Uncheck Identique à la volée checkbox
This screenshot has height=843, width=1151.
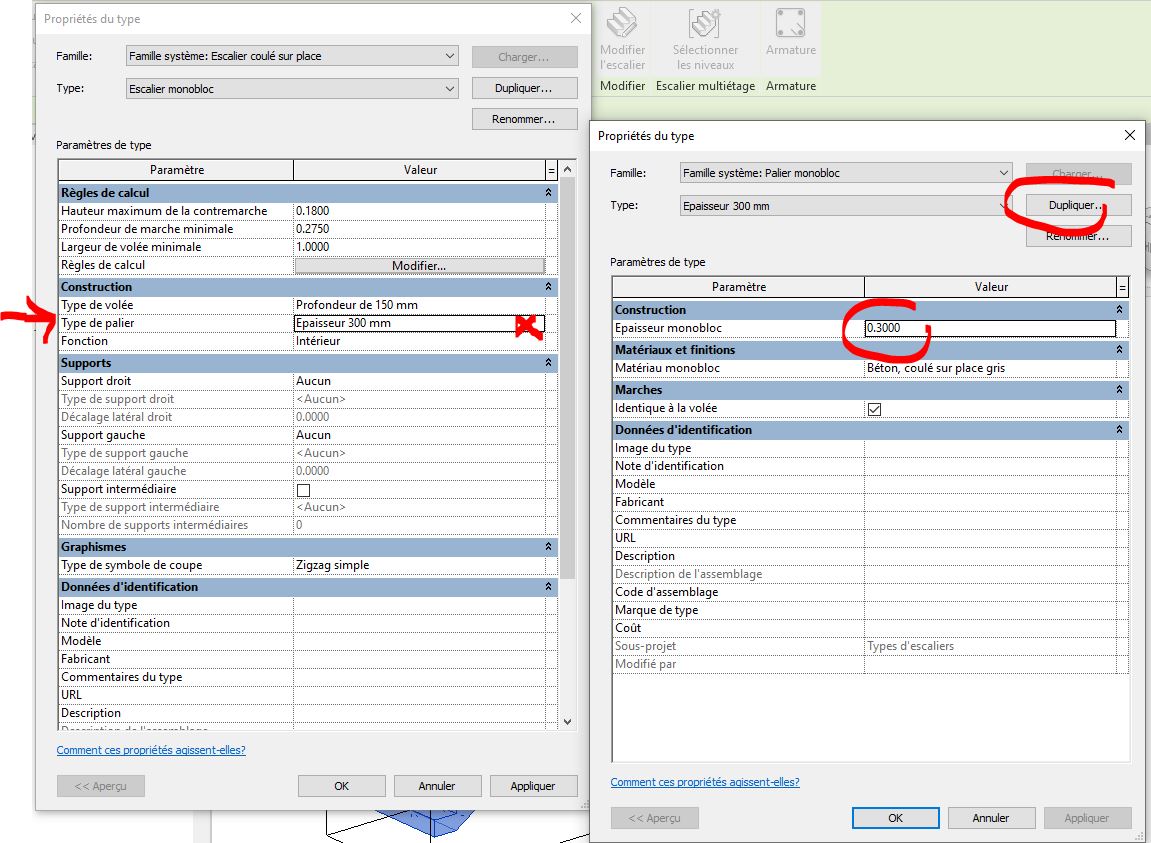[x=875, y=409]
